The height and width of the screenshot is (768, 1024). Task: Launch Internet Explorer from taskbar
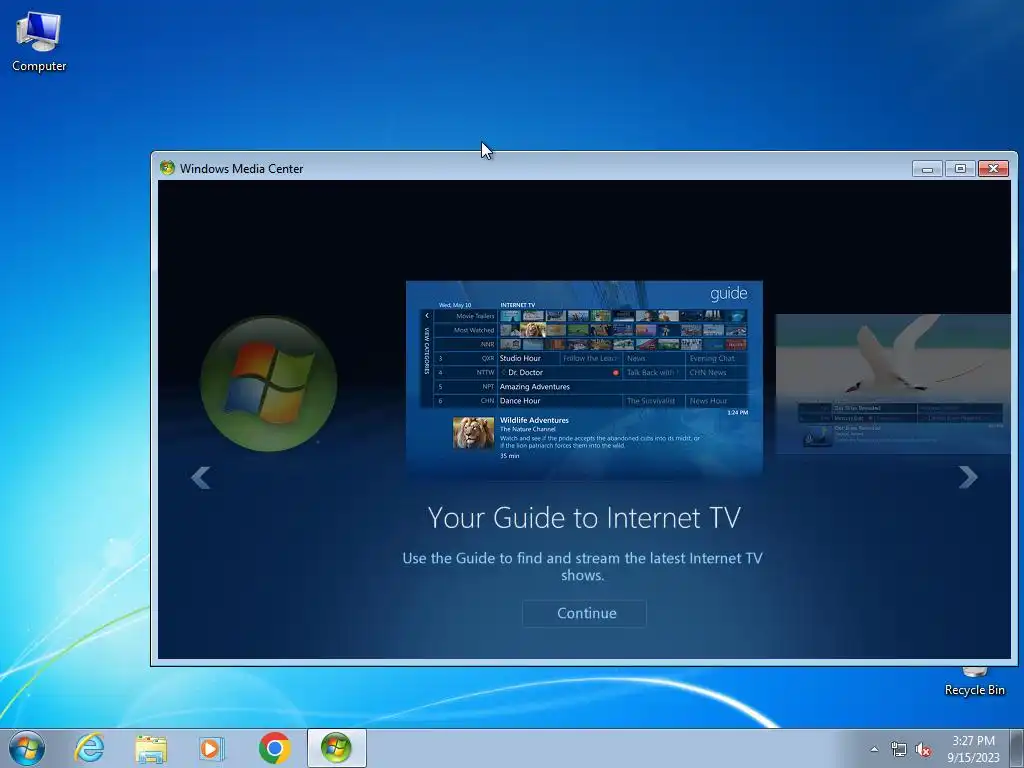tap(89, 748)
